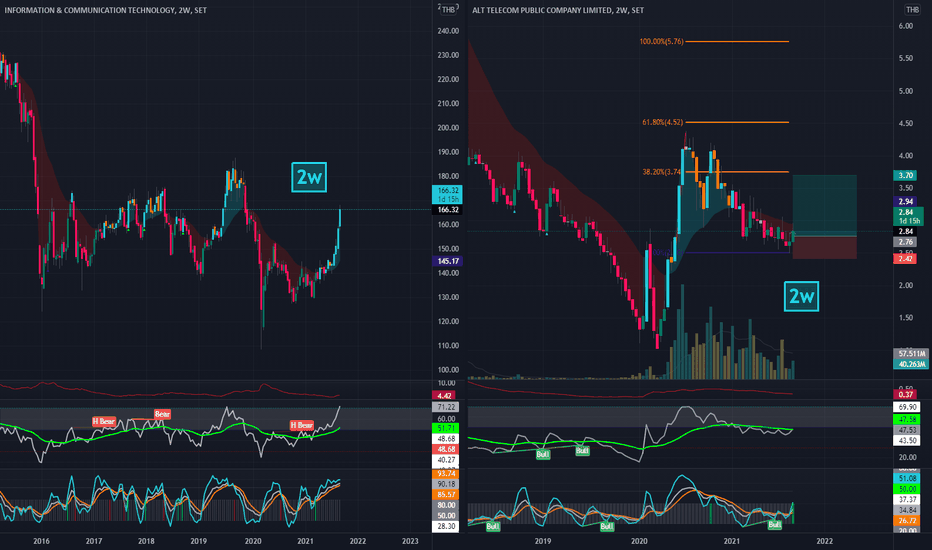Click the orange 26.72 value label
This screenshot has width=932, height=550.
(x=907, y=520)
